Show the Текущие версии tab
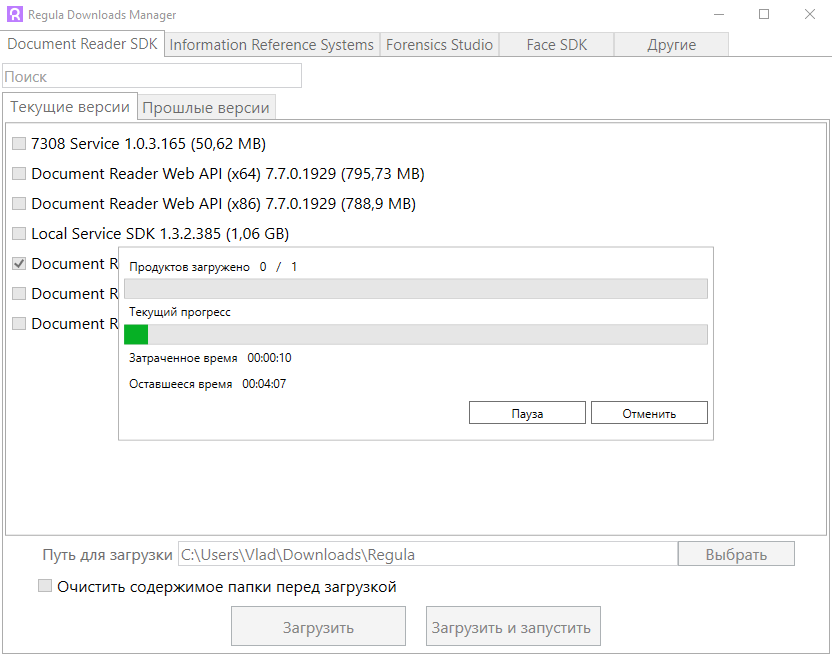 pos(70,107)
